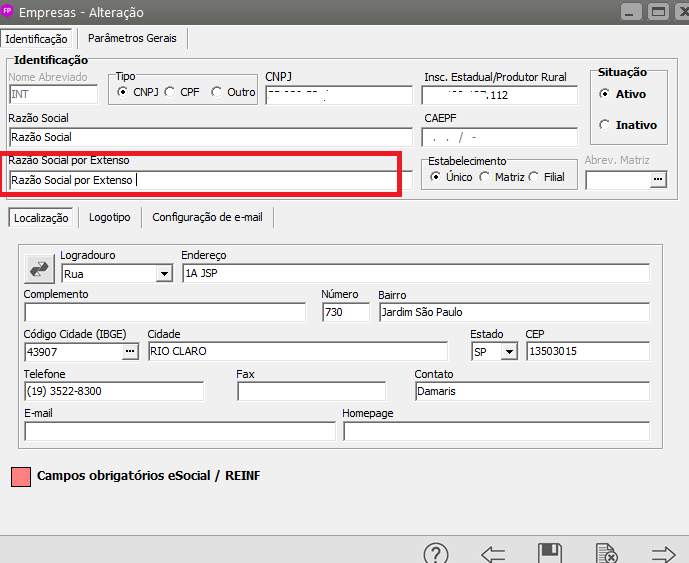Click the pink eSocial legend swatch
Image resolution: width=689 pixels, height=563 pixels.
pyautogui.click(x=19, y=476)
